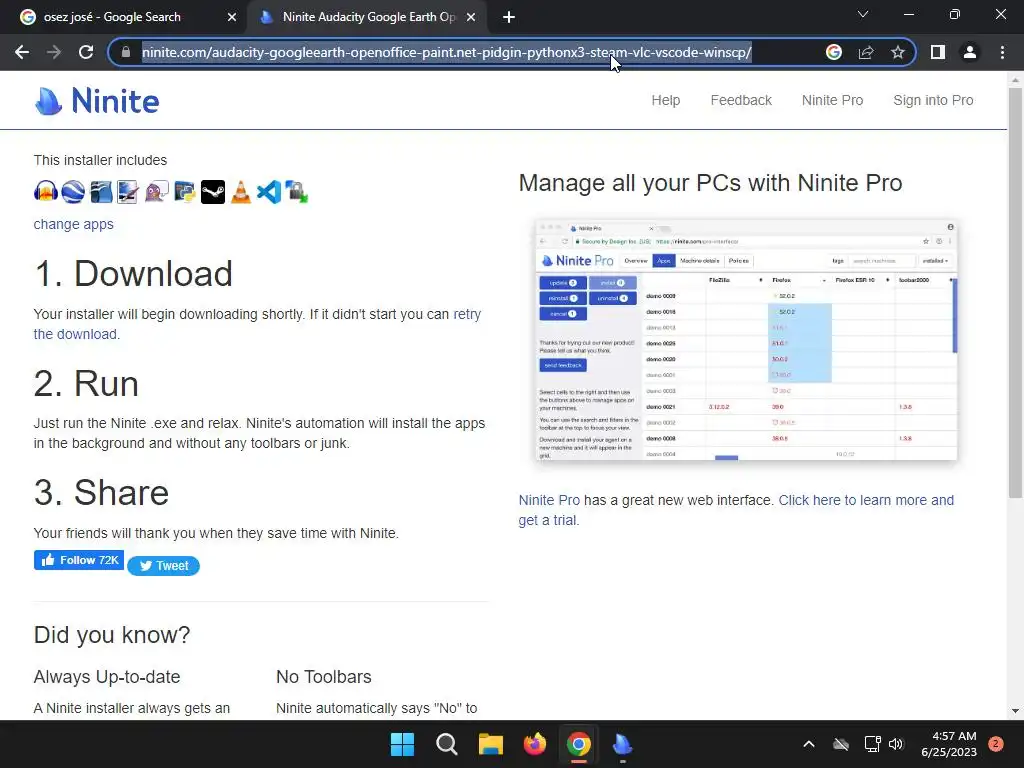Click Sign into Pro
Viewport: 1024px width, 768px height.
pyautogui.click(x=933, y=101)
